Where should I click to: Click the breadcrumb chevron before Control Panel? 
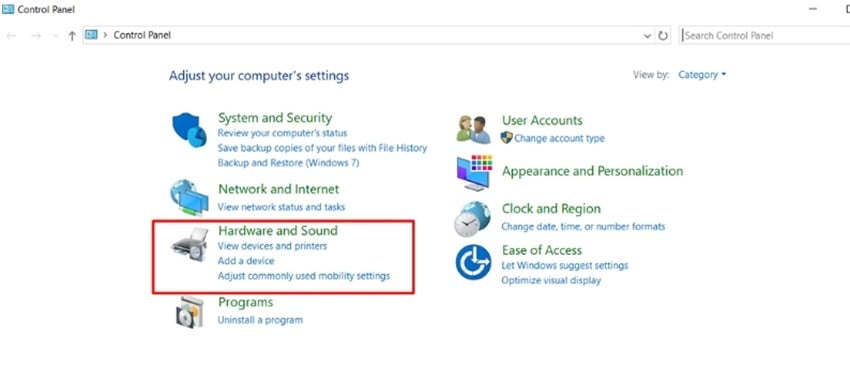click(105, 35)
